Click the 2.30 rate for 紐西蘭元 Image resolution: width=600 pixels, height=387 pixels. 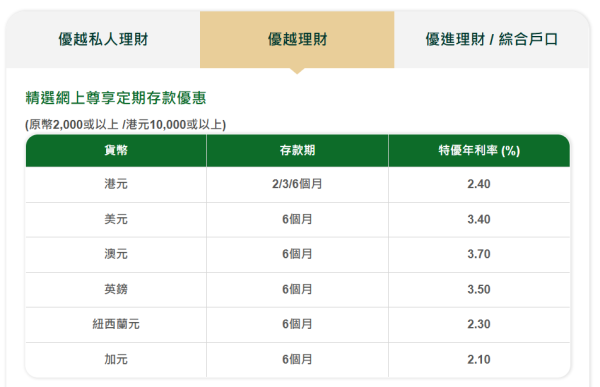point(479,324)
